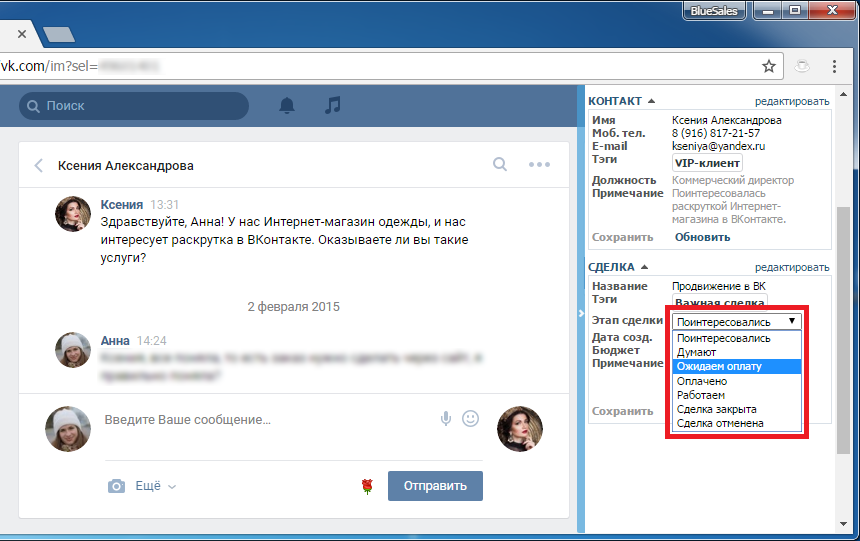This screenshot has height=541, width=860.
Task: Open the Этап сделки dropdown box
Action: [x=737, y=321]
